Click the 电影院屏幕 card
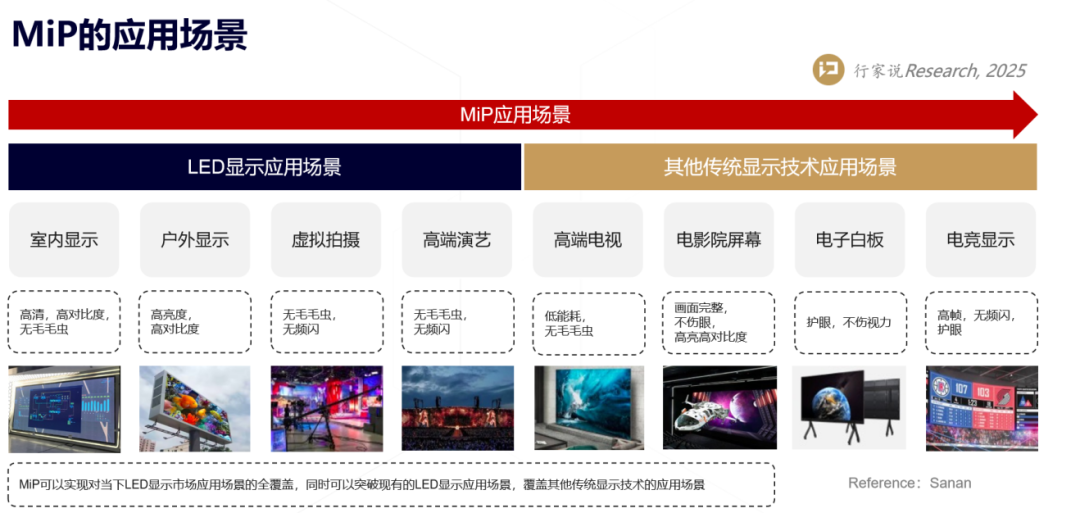Screen dimensions: 1080x513 pyautogui.click(x=719, y=240)
